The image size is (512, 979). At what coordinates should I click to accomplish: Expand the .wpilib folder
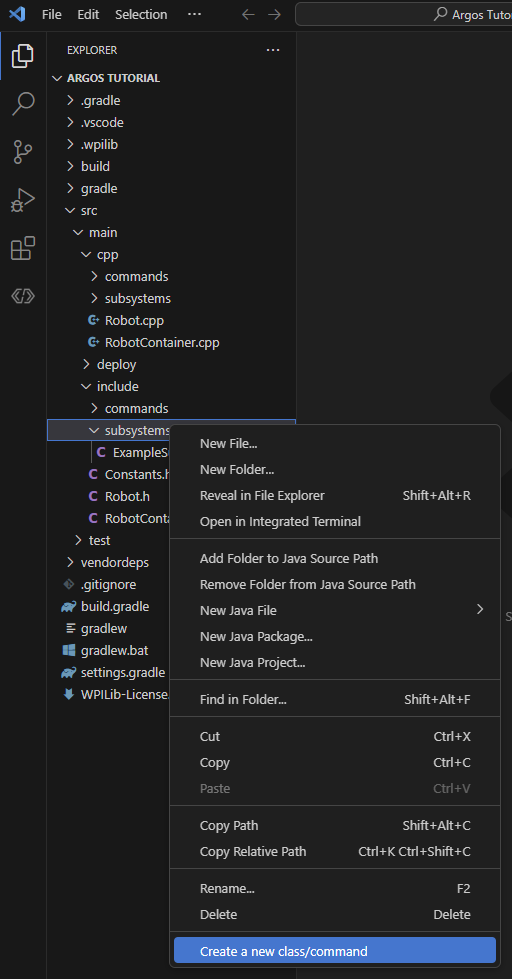pos(71,145)
